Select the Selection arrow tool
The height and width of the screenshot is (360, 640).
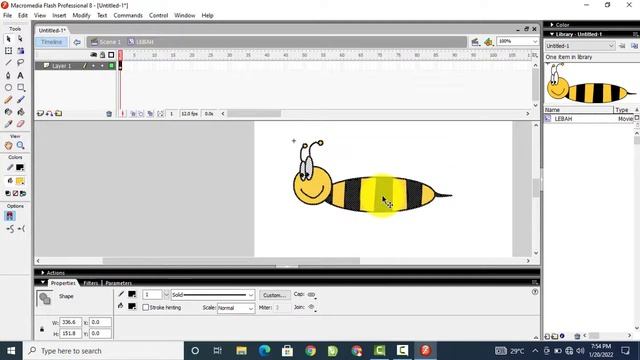pos(8,39)
